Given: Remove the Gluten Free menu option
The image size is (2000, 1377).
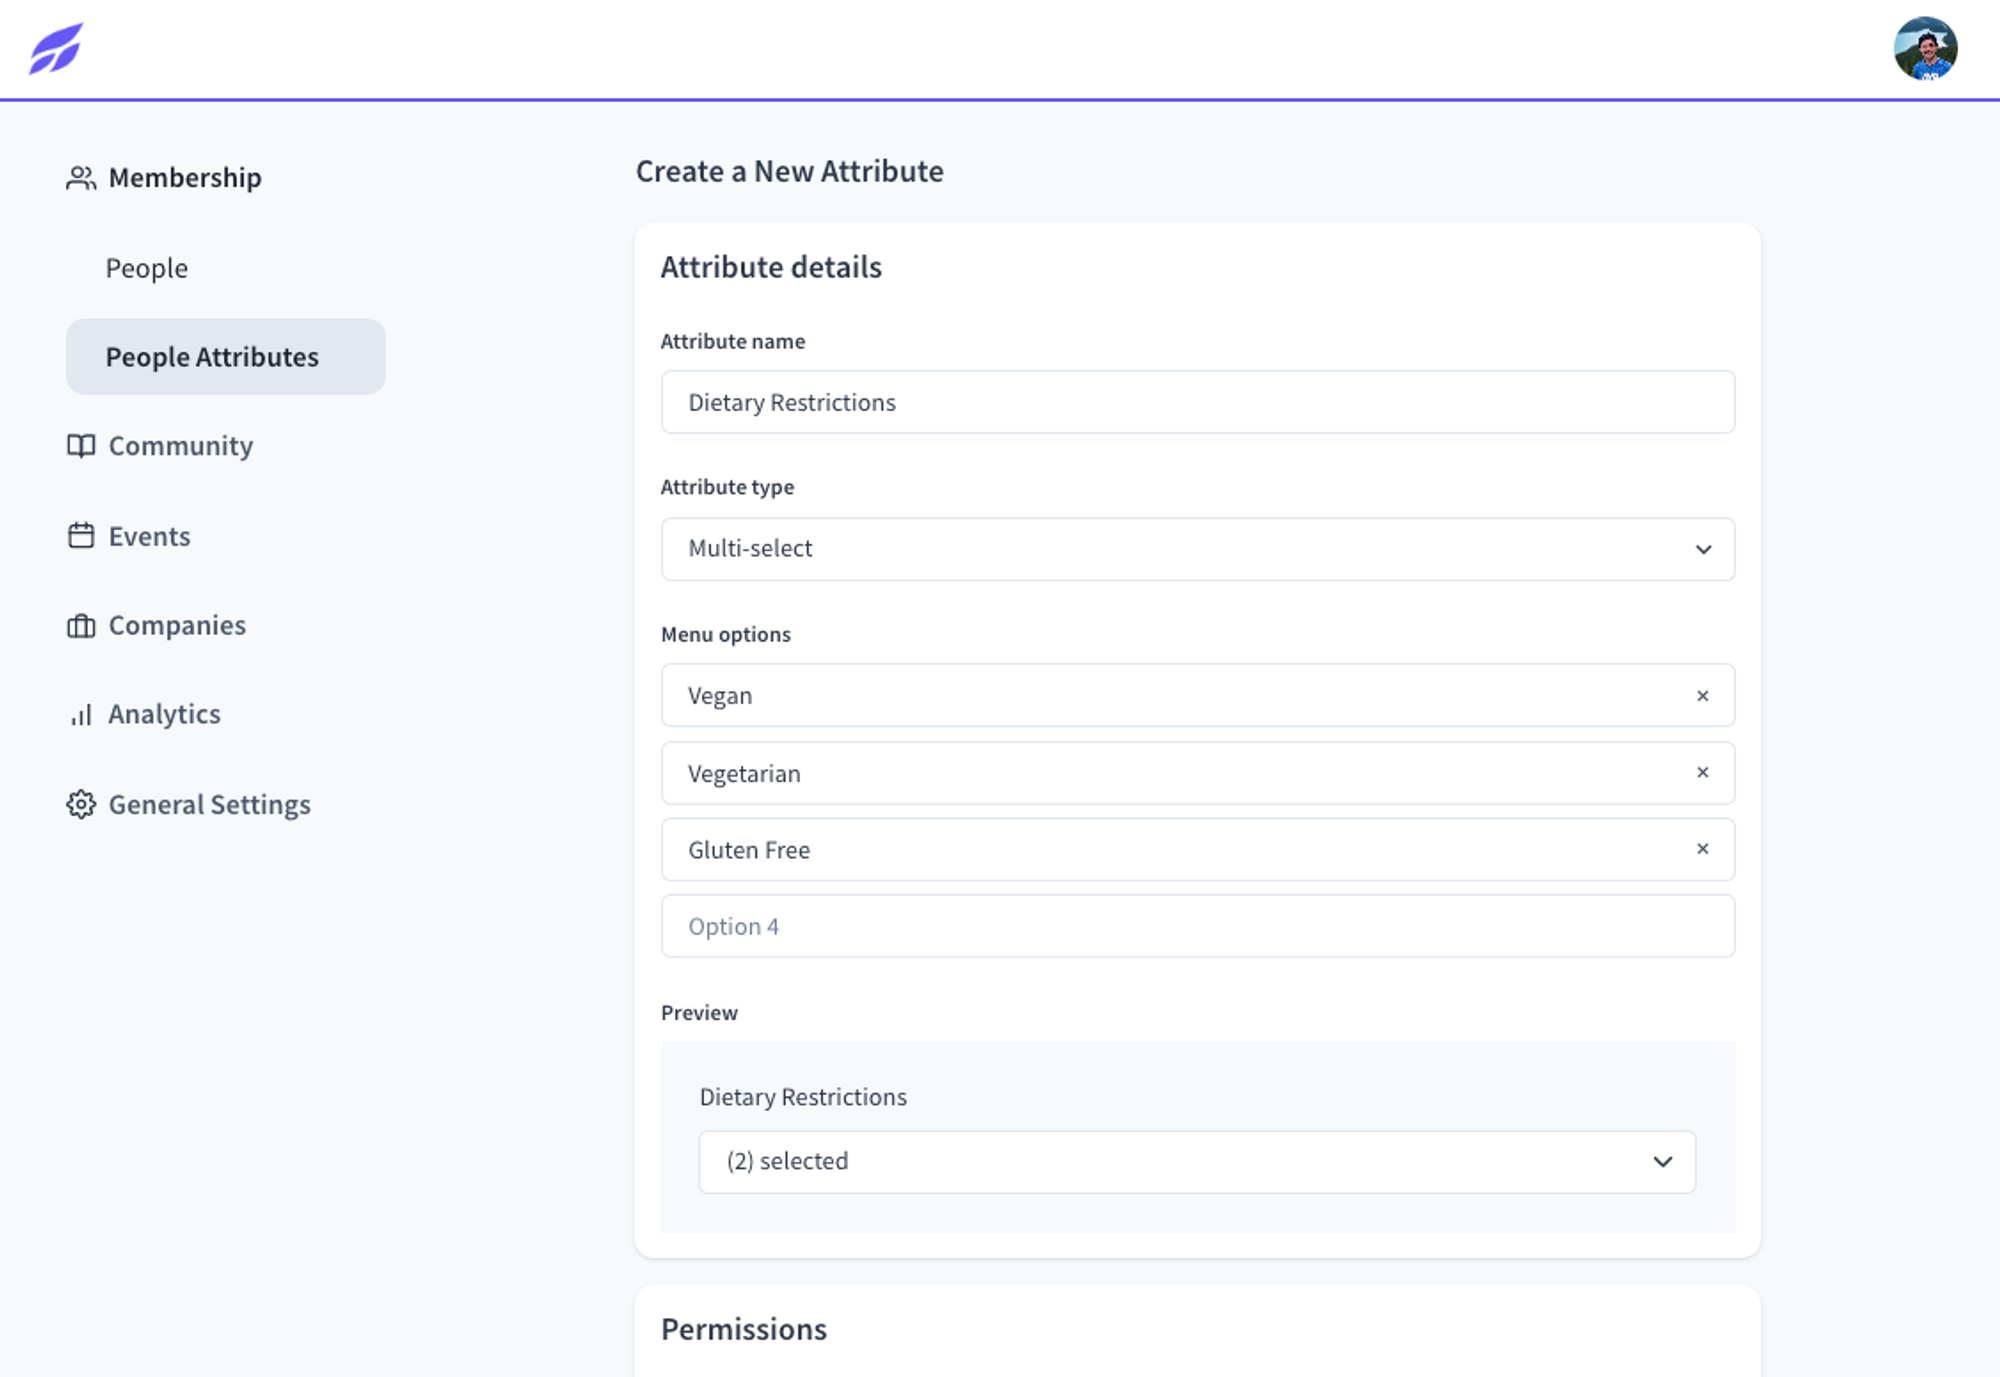Looking at the screenshot, I should [1702, 849].
